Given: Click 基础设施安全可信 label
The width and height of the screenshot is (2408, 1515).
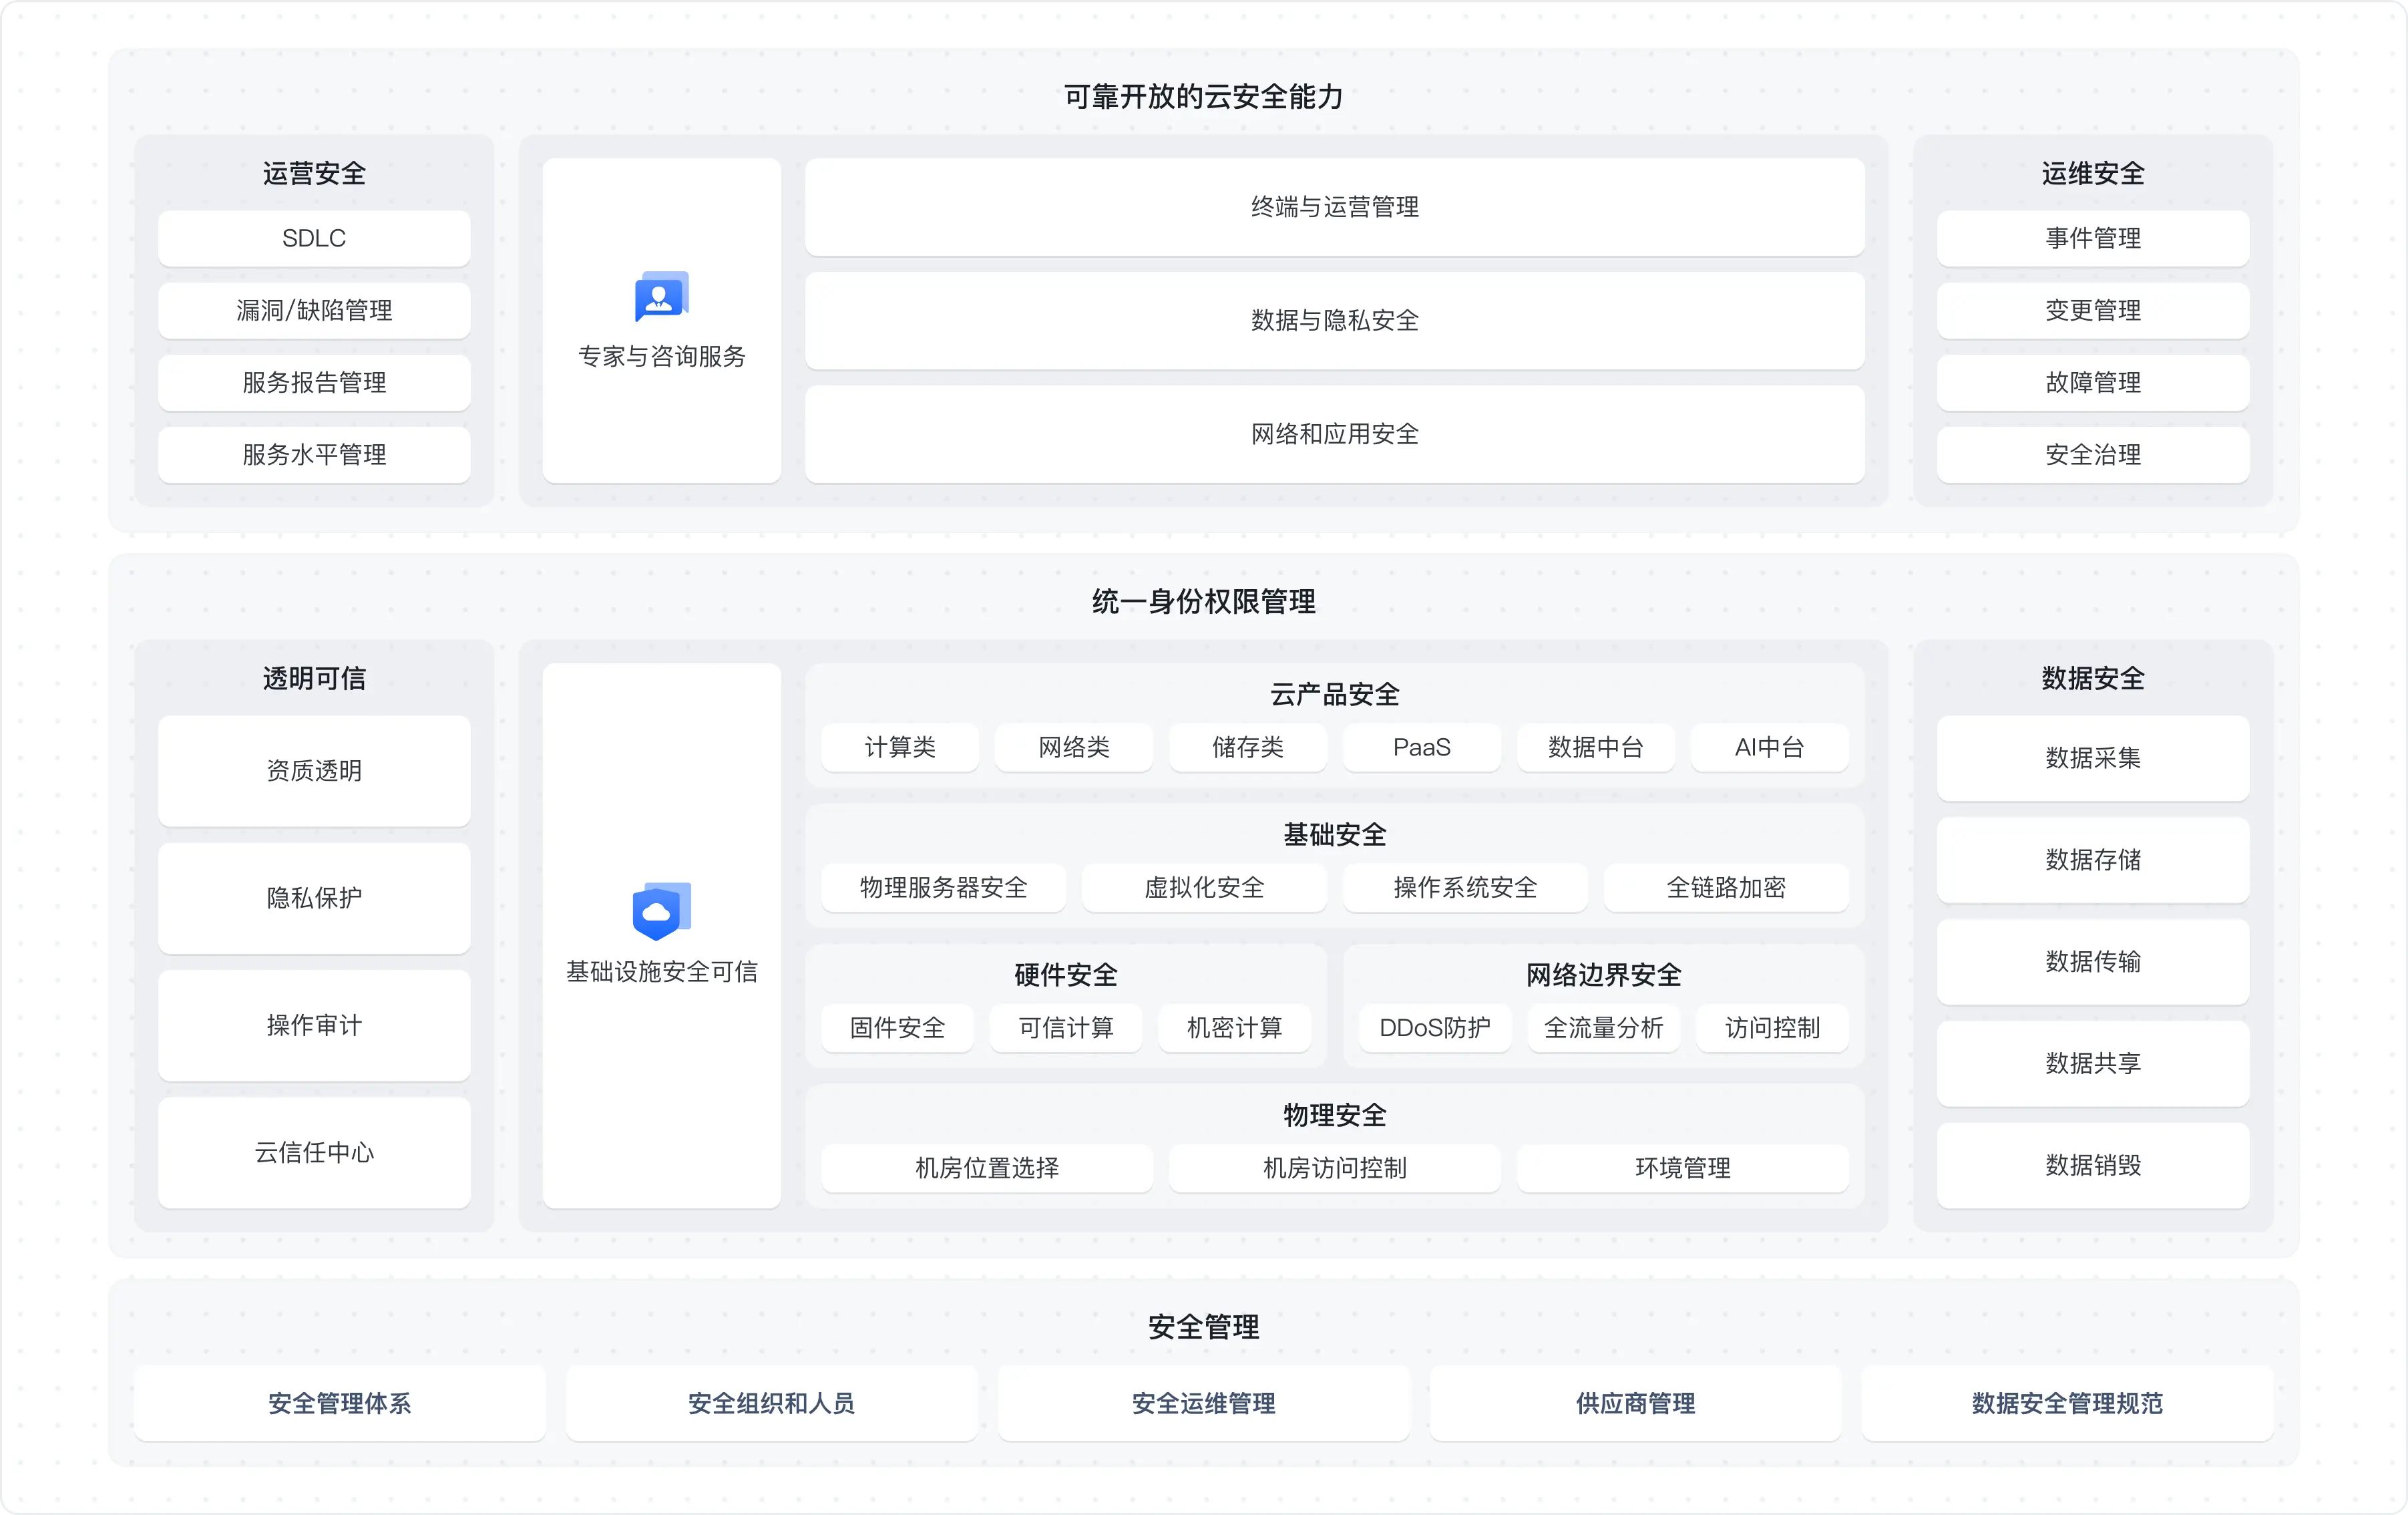Looking at the screenshot, I should click(661, 971).
